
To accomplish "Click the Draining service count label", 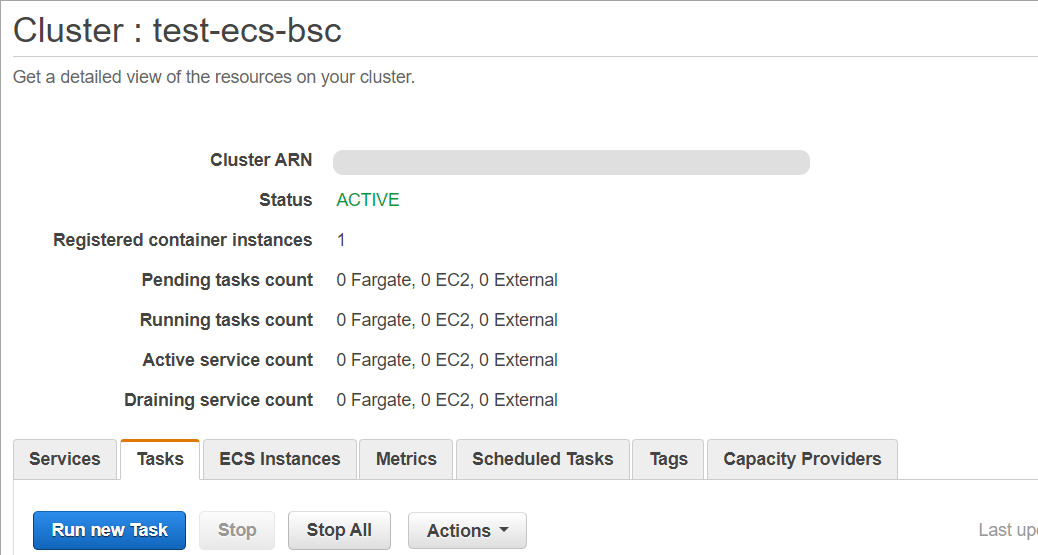I will 218,400.
